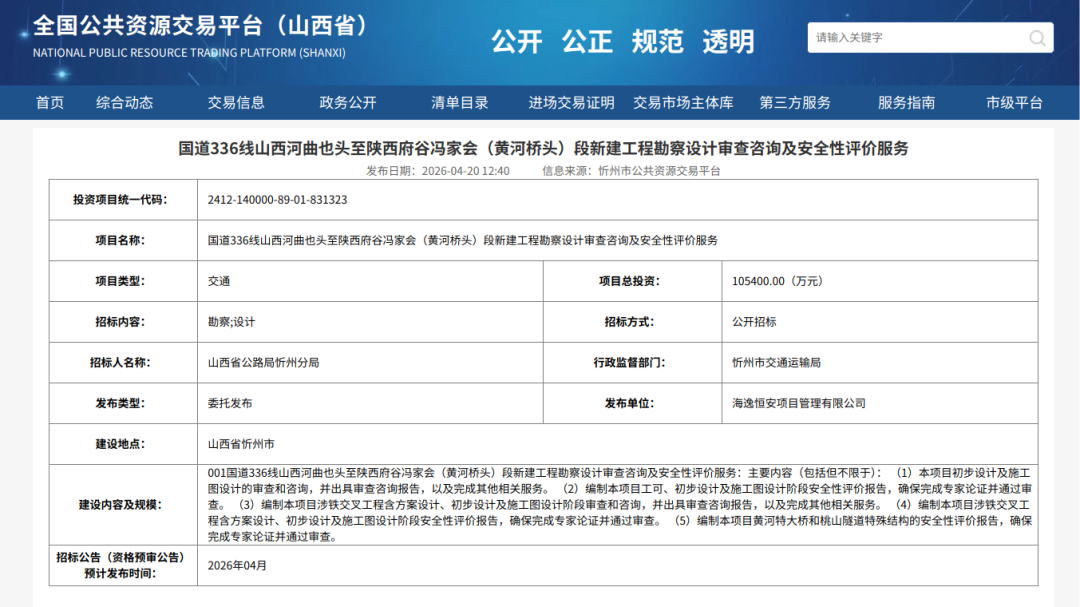
Task: Click the search magnifier icon
Action: (1040, 37)
